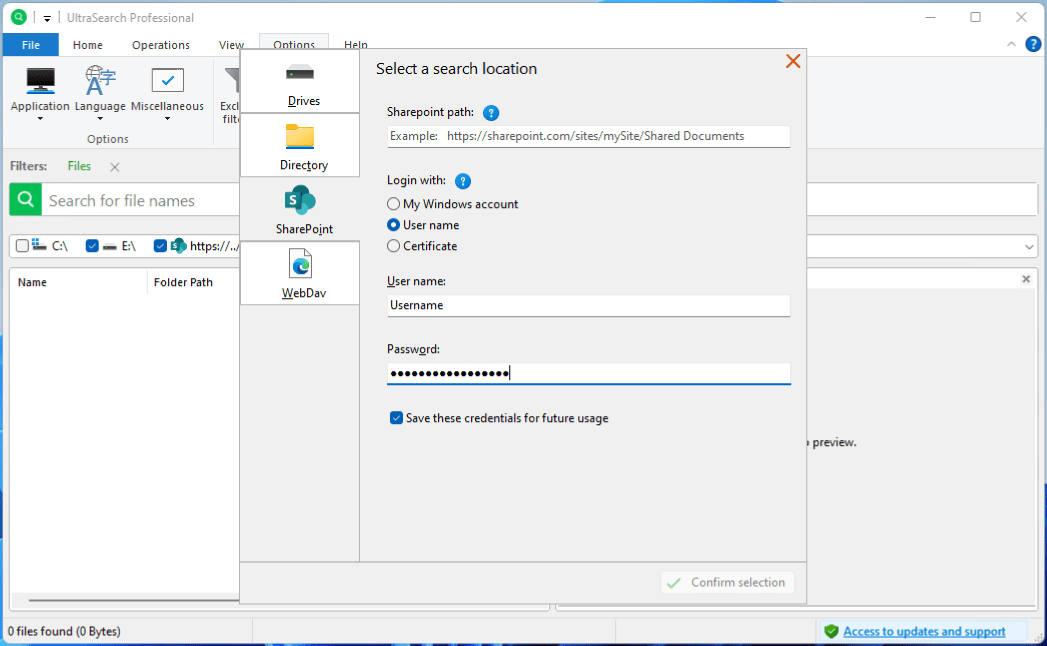
Task: Pick the WebDav location icon
Action: tap(300, 264)
